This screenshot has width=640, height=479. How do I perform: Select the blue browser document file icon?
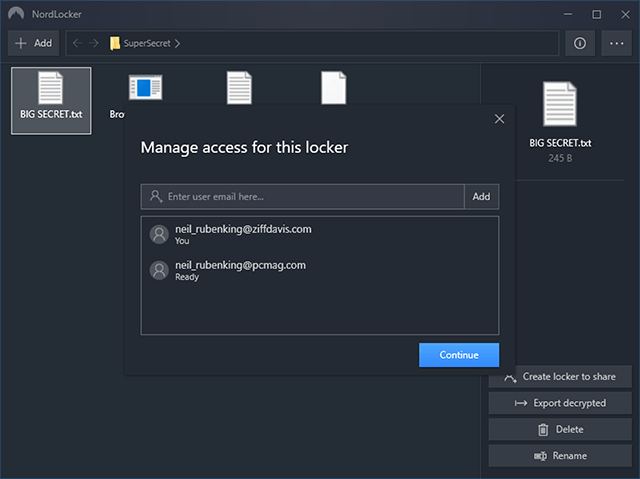point(145,87)
